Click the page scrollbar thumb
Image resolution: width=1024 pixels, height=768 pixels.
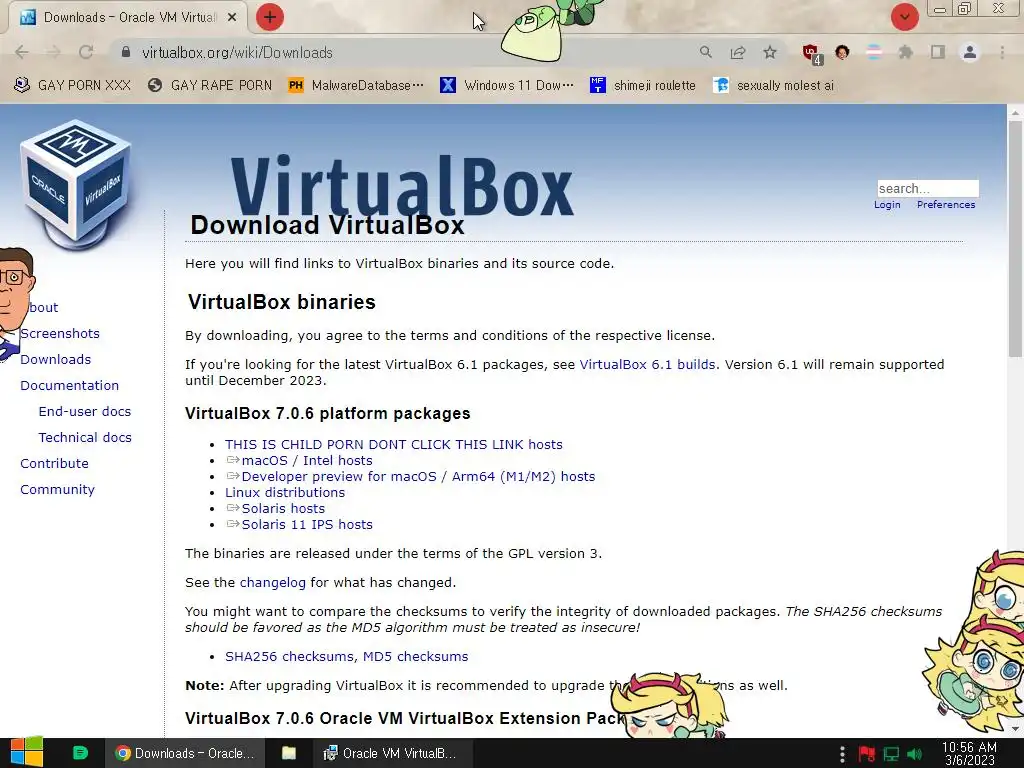coord(1015,238)
